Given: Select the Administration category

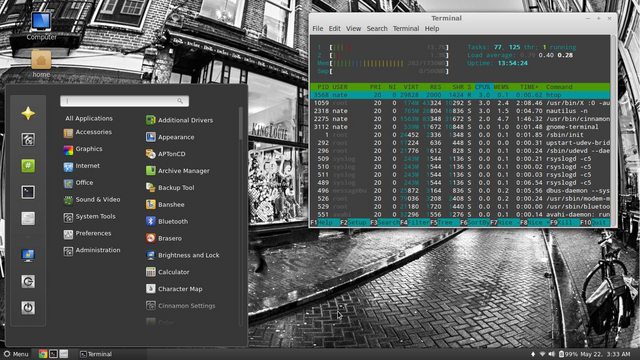Looking at the screenshot, I should [92, 250].
